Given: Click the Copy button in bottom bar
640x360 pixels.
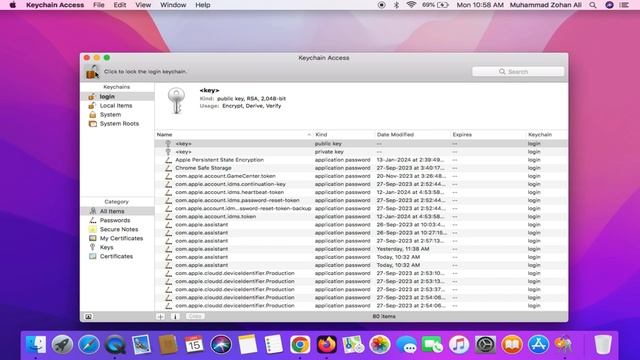Looking at the screenshot, I should coord(195,316).
